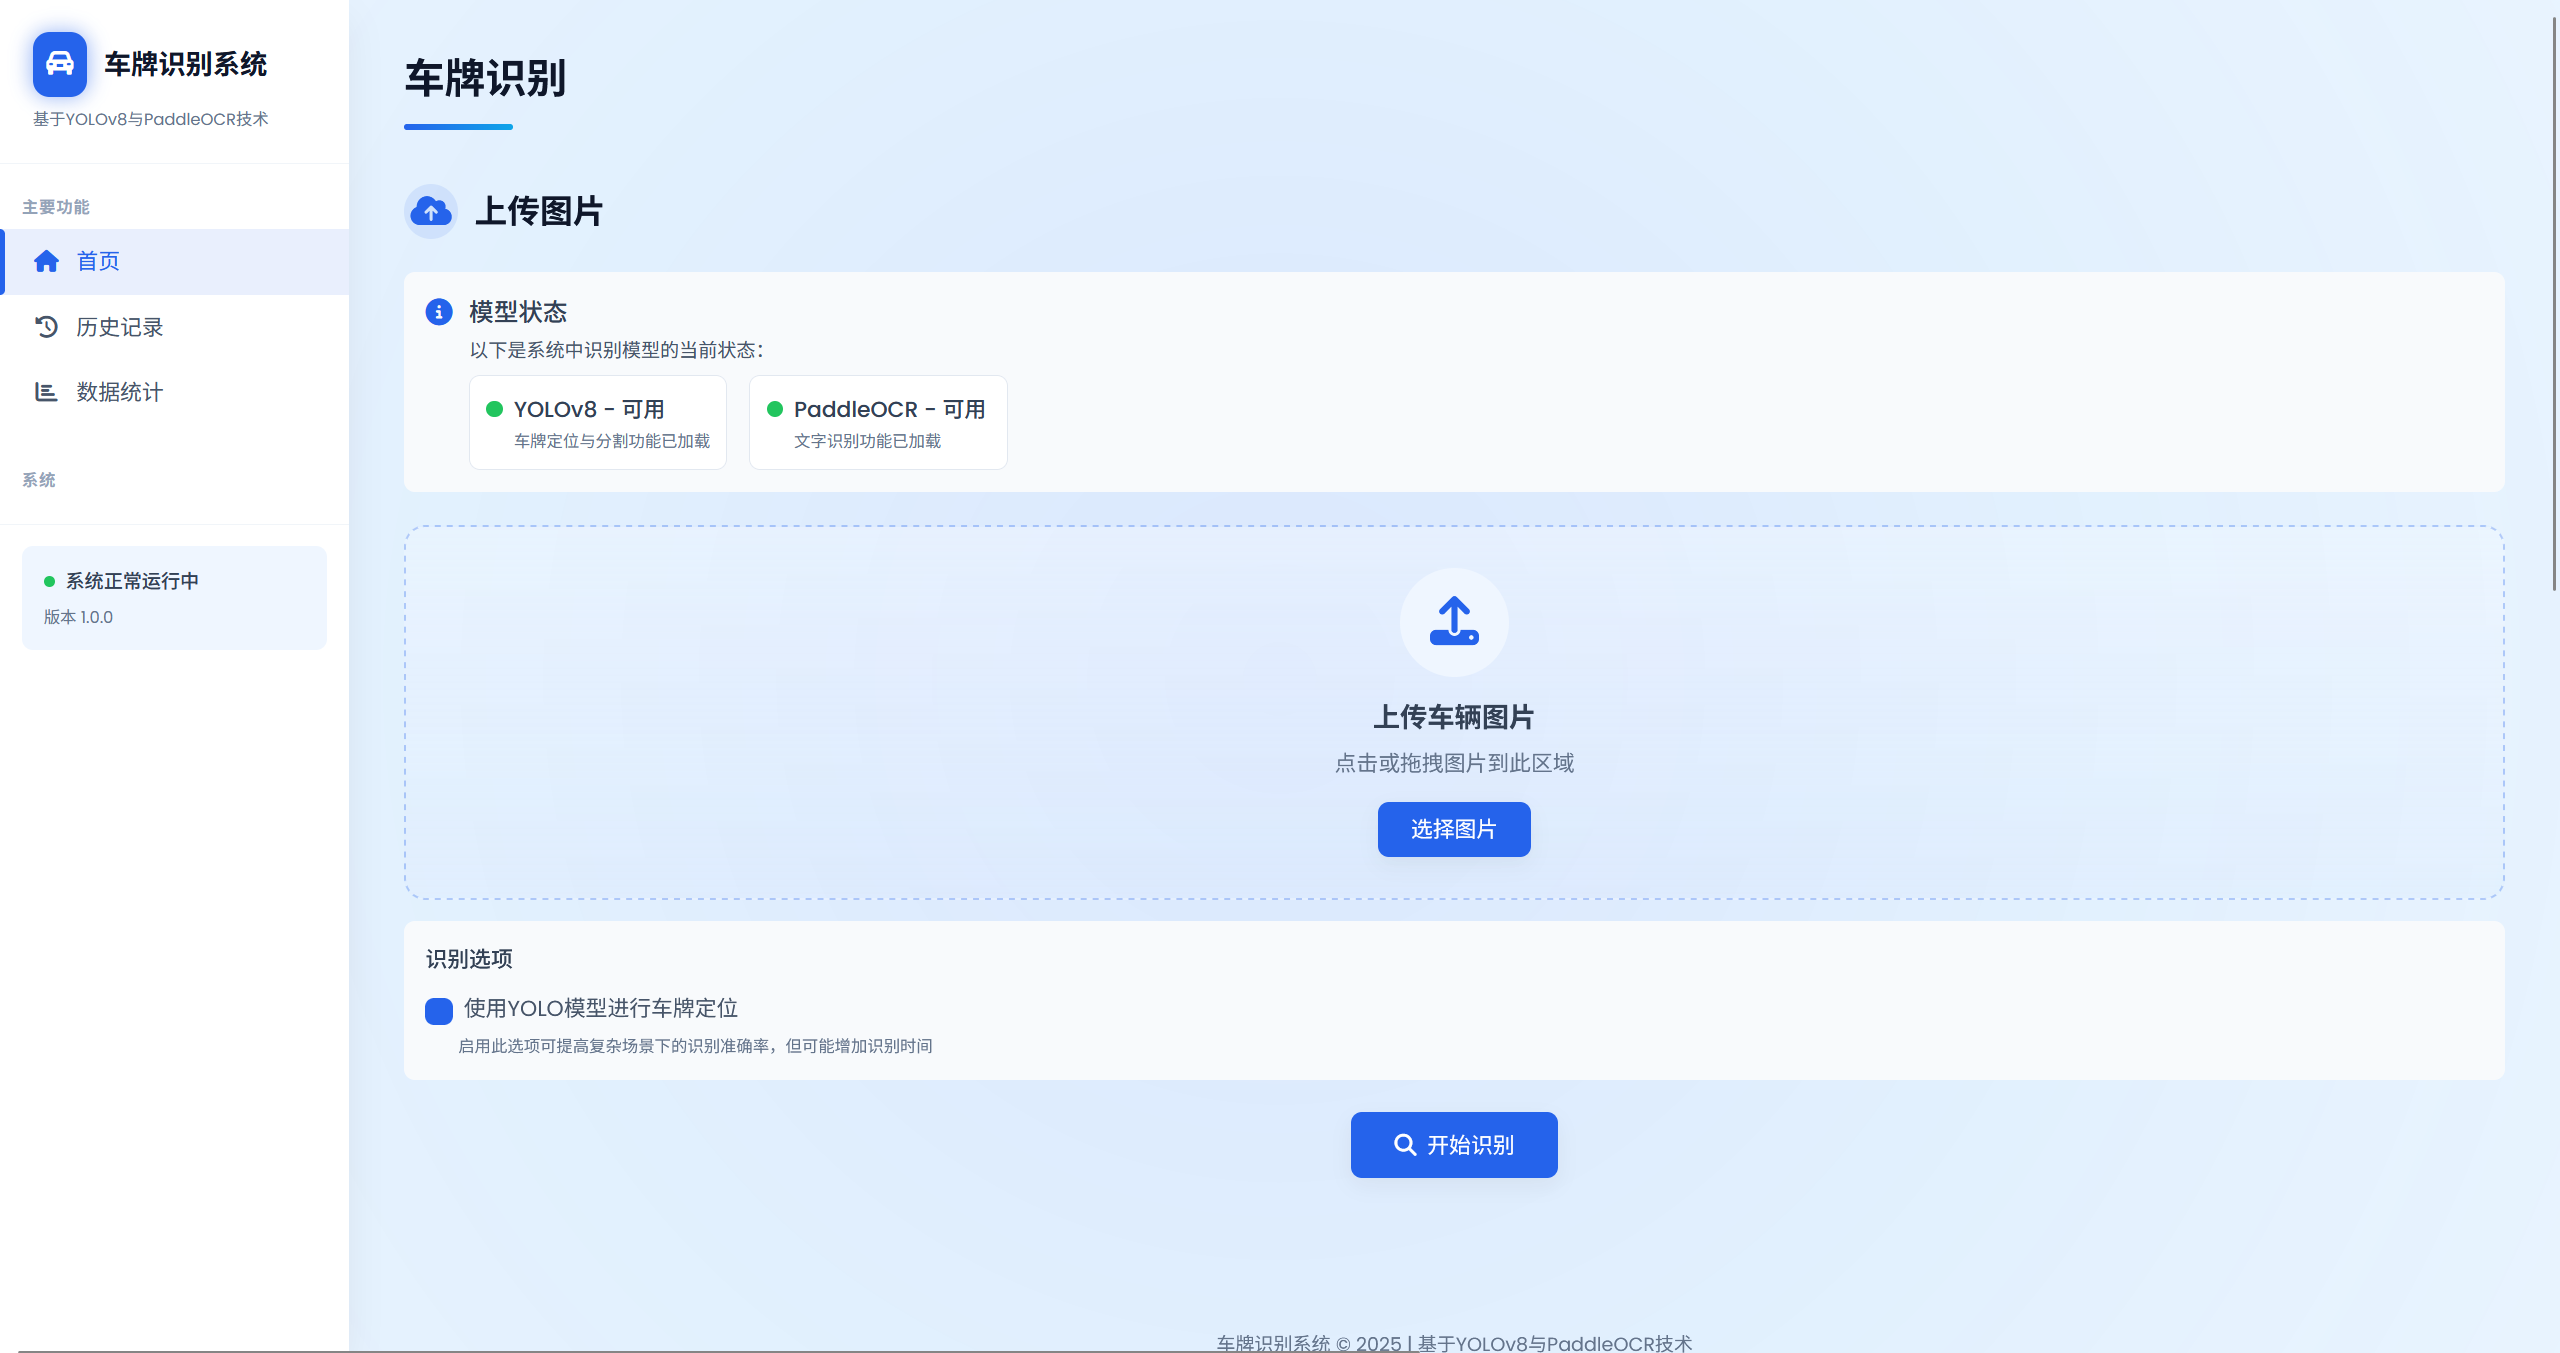The height and width of the screenshot is (1353, 2560).
Task: Click the 车牌识别系统 title text
Action: pos(186,64)
